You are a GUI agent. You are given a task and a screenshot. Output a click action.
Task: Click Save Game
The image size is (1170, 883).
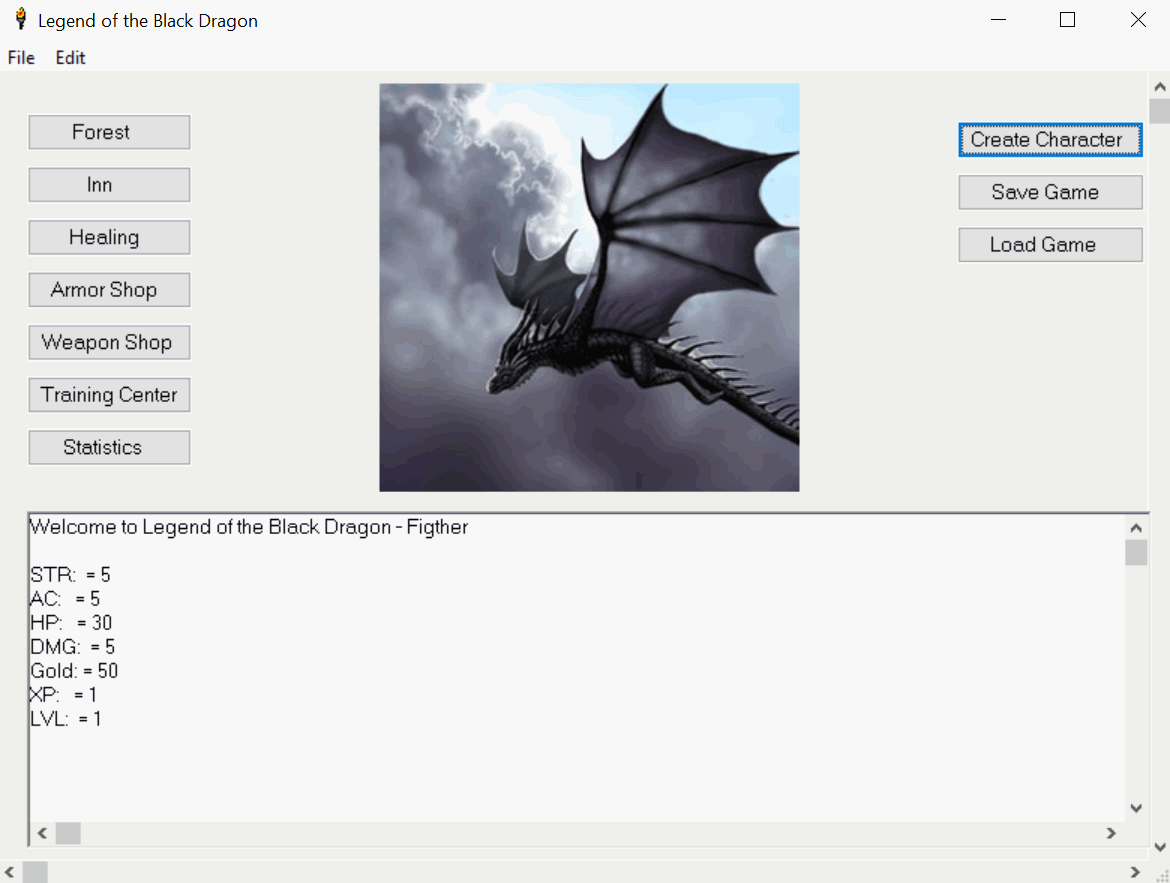(1050, 193)
